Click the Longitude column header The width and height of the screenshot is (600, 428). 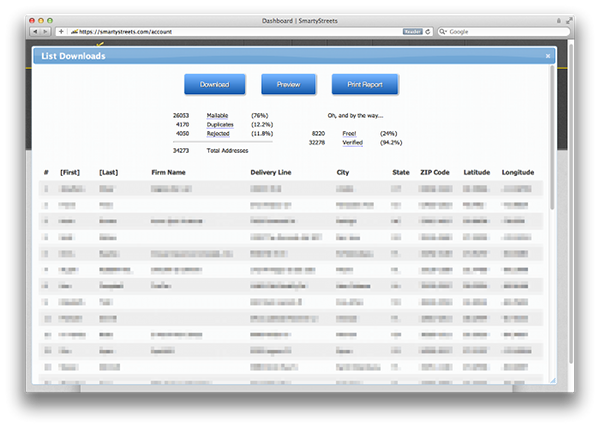pyautogui.click(x=518, y=173)
